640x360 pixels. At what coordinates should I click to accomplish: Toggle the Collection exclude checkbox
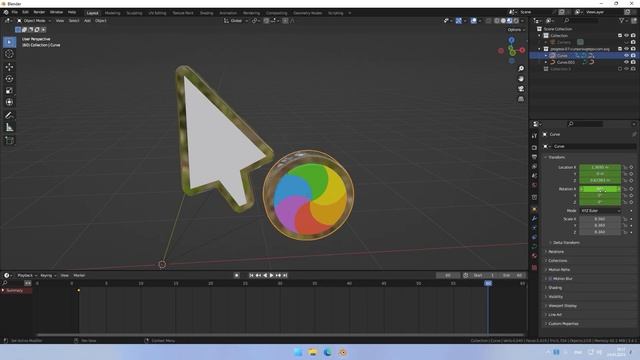coord(620,36)
